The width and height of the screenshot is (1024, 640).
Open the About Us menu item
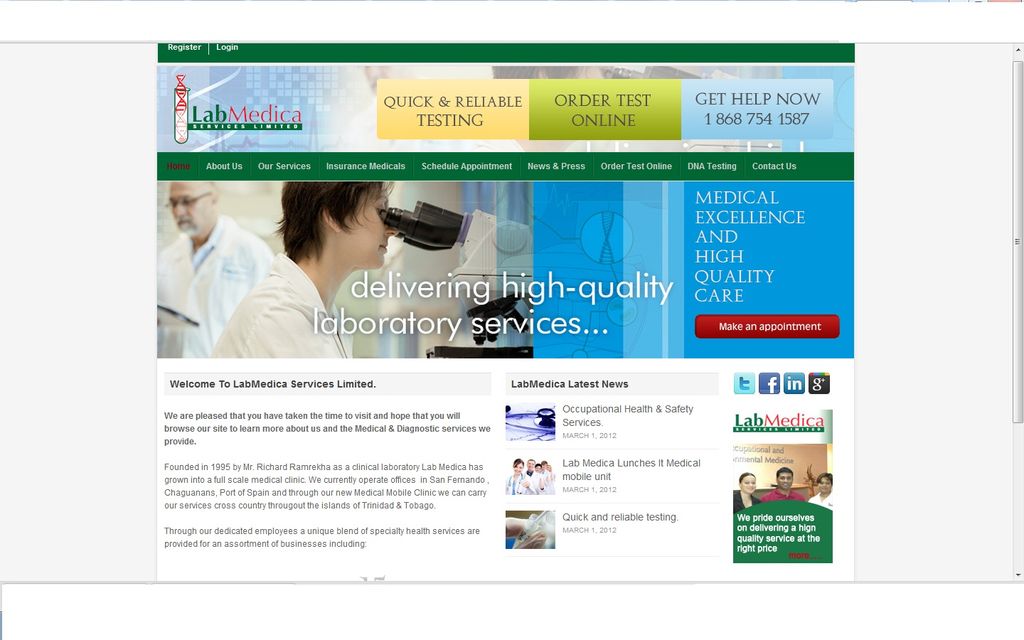[x=224, y=166]
